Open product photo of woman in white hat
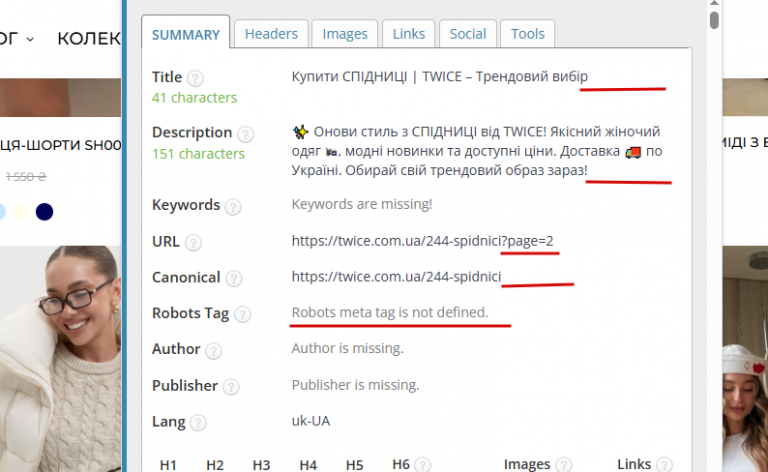Screen dimensions: 768x472 point(745,359)
